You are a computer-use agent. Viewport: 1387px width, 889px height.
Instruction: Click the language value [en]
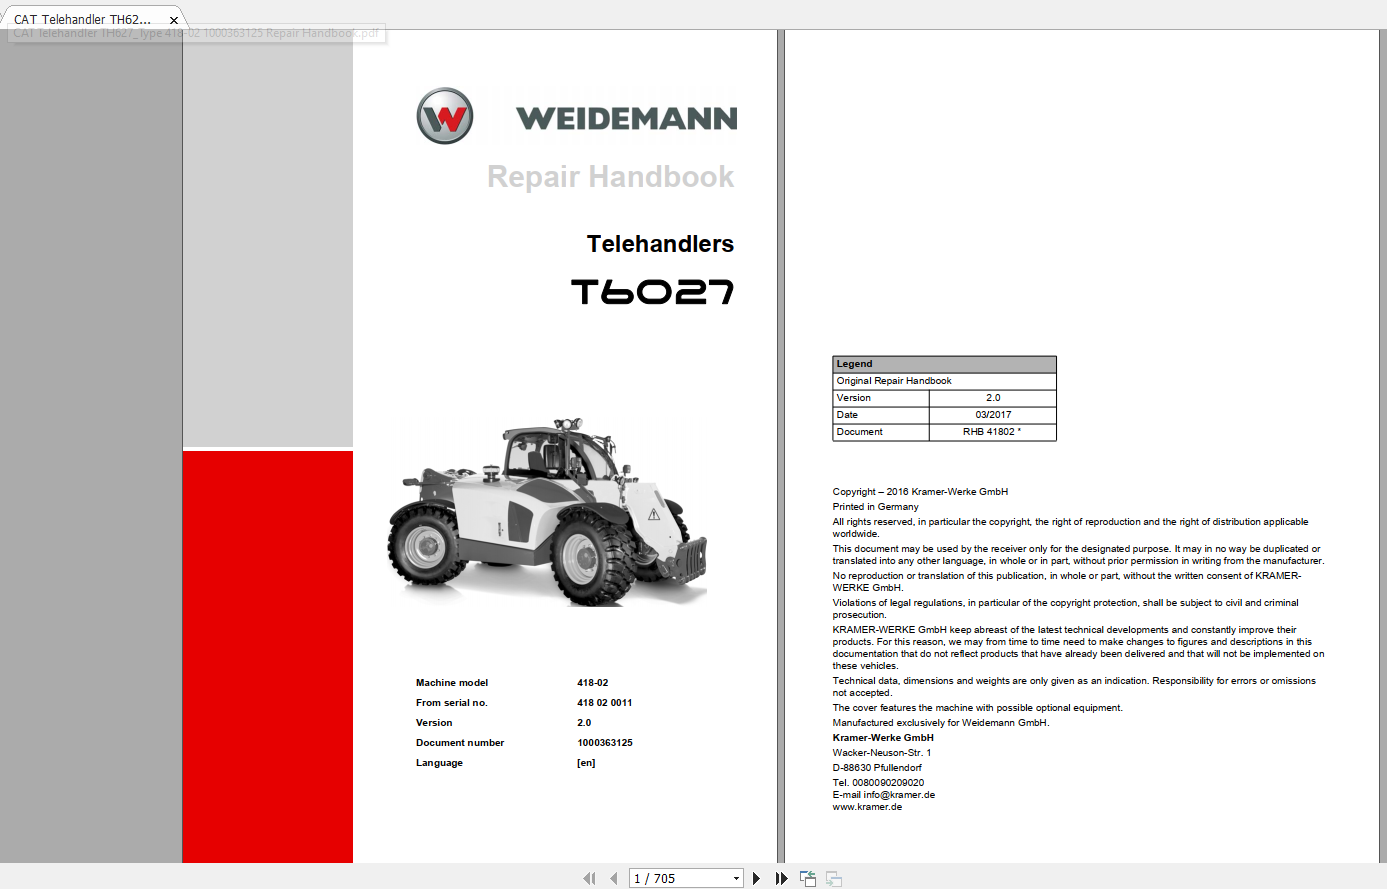pos(586,763)
